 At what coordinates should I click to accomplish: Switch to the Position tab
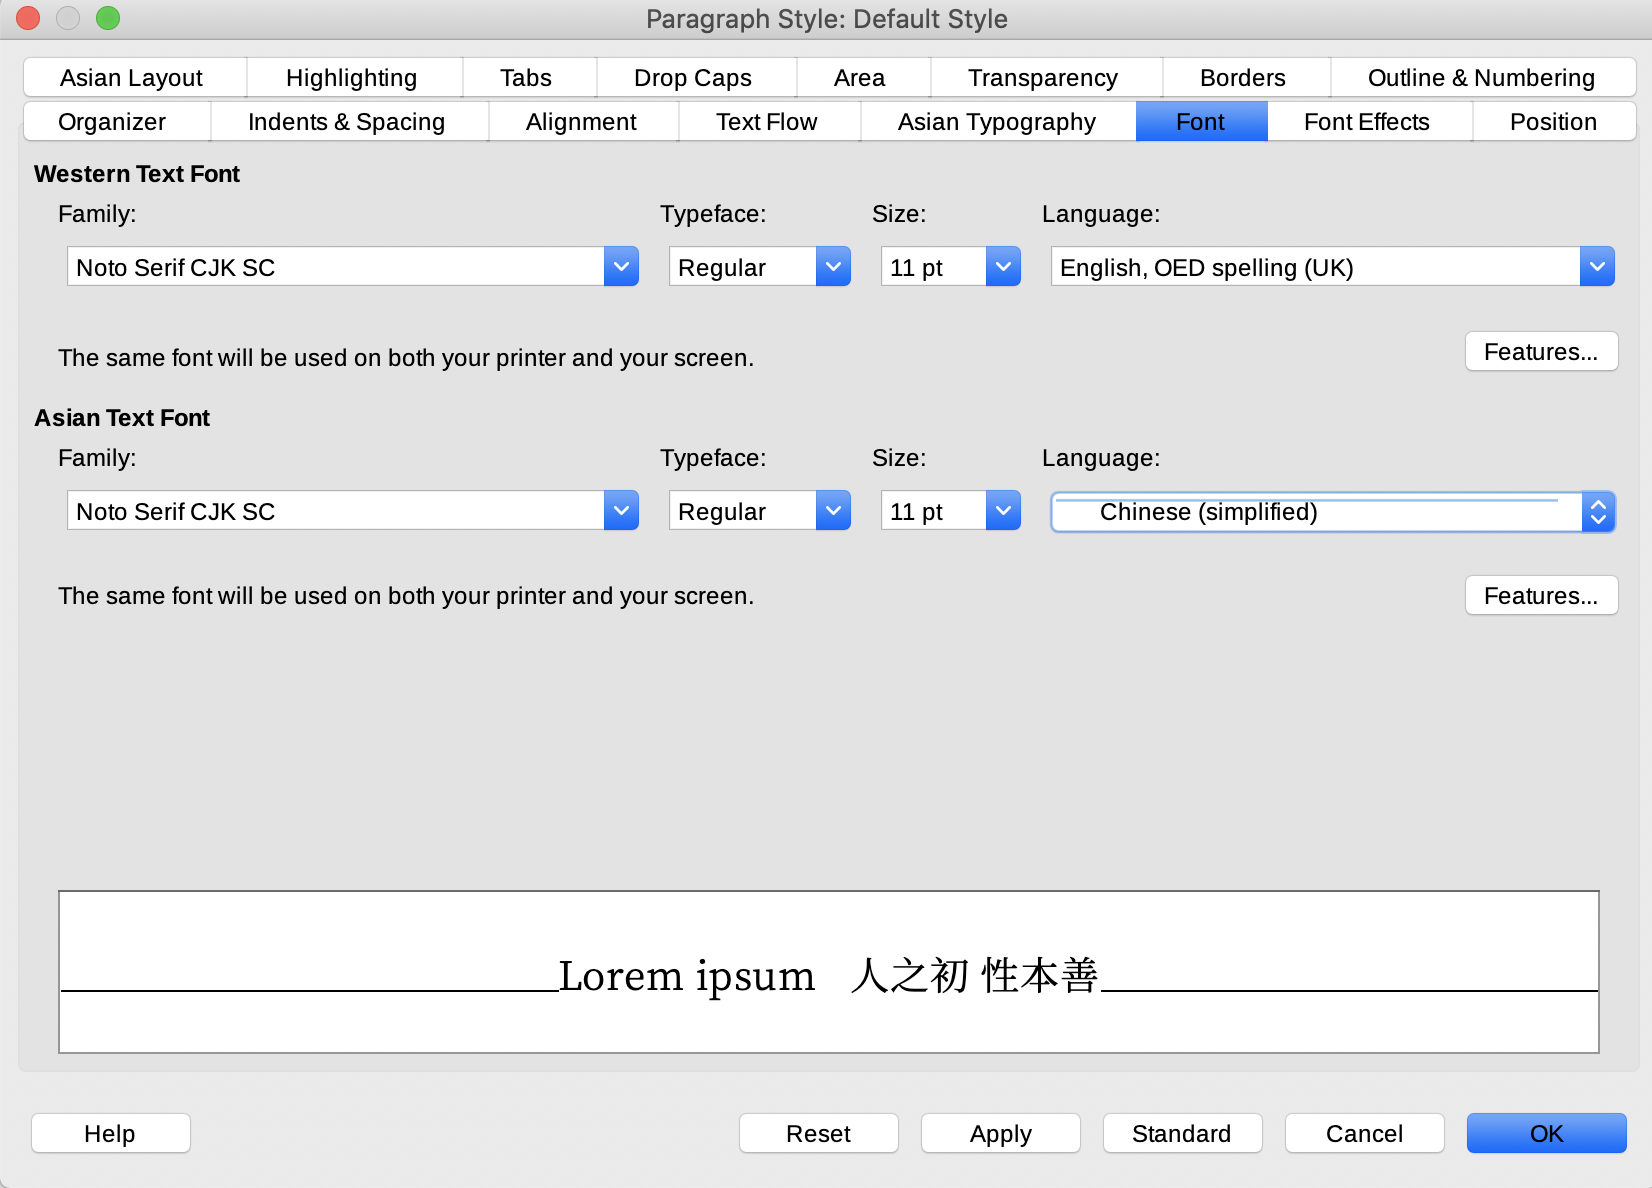1554,122
